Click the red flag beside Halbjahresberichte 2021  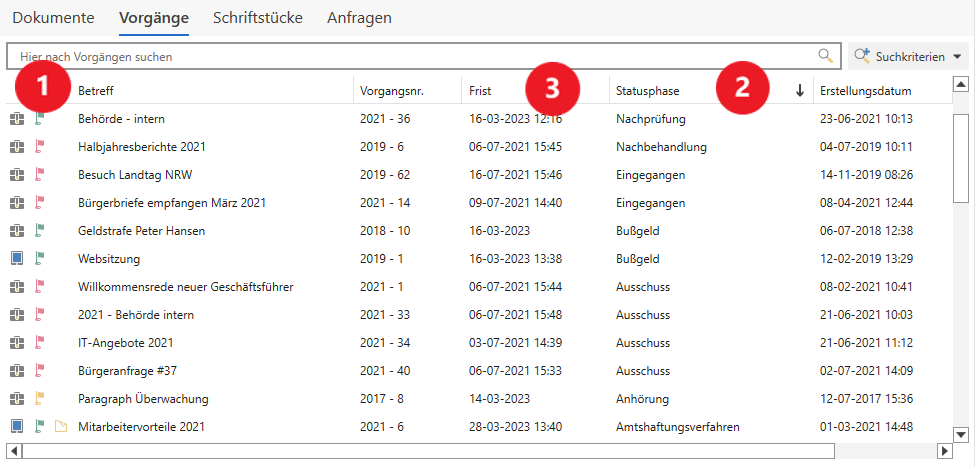pos(40,147)
